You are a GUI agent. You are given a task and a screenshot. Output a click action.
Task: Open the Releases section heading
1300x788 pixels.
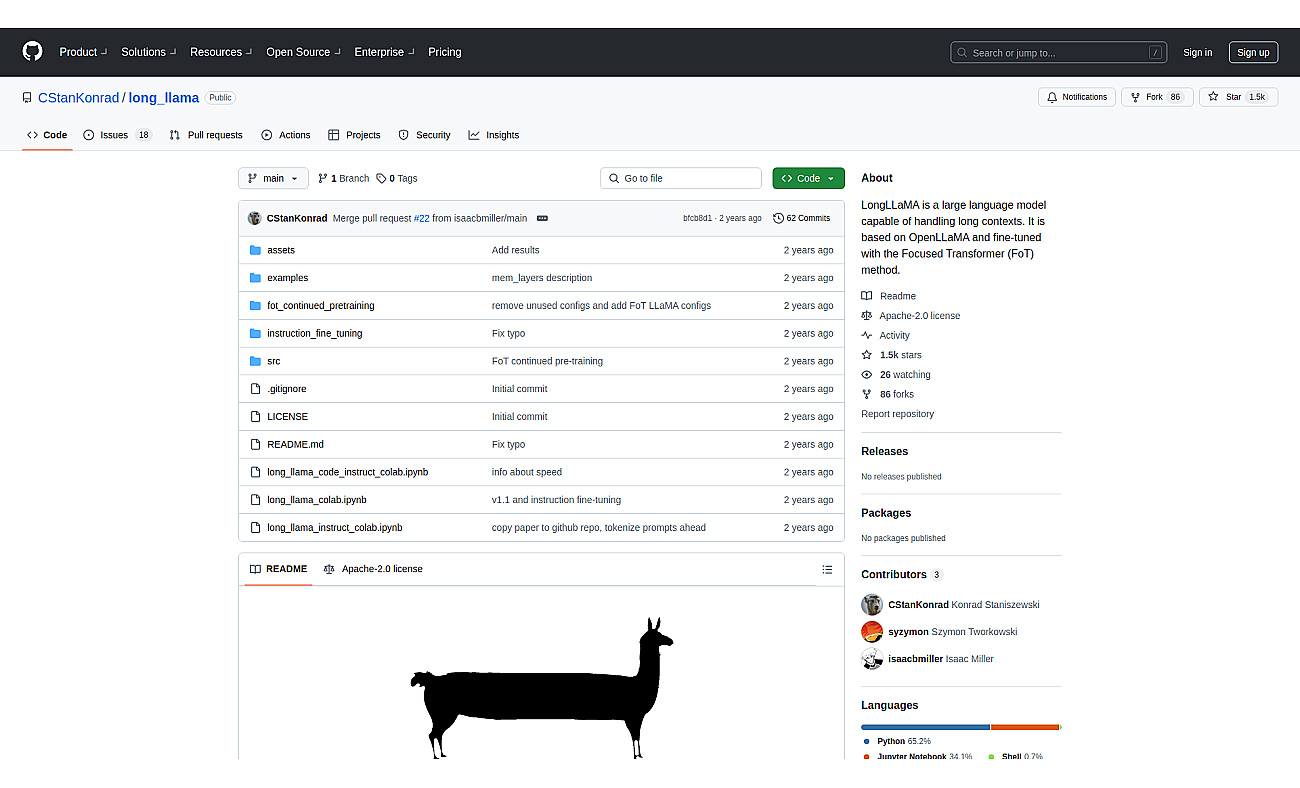tap(884, 451)
